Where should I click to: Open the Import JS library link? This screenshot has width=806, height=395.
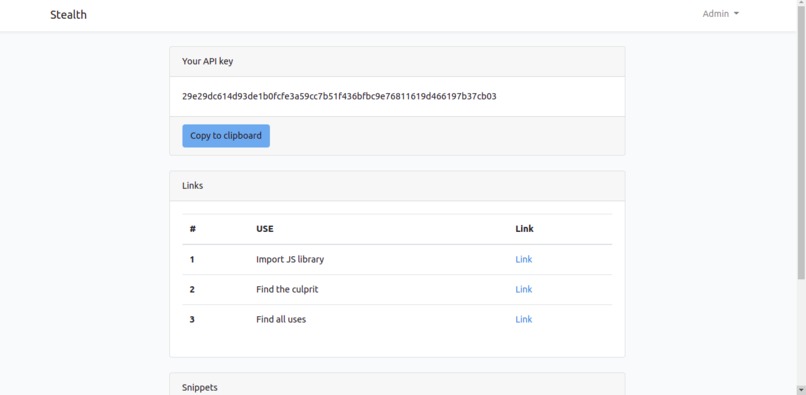(523, 259)
